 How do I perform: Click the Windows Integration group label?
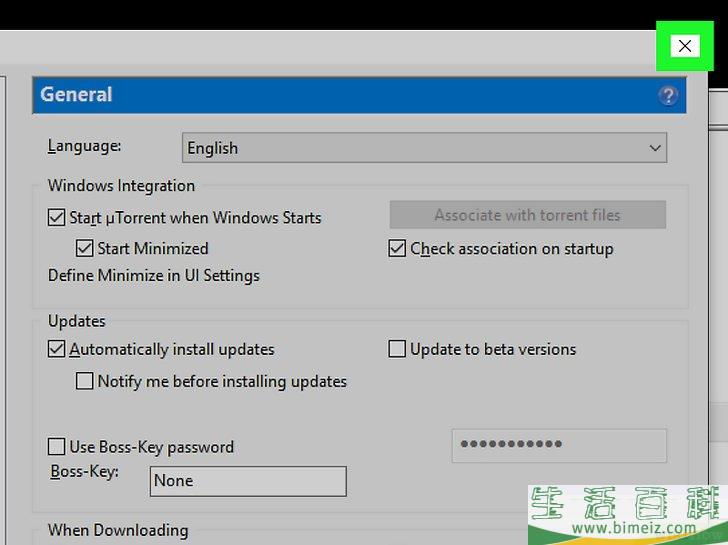coord(121,186)
